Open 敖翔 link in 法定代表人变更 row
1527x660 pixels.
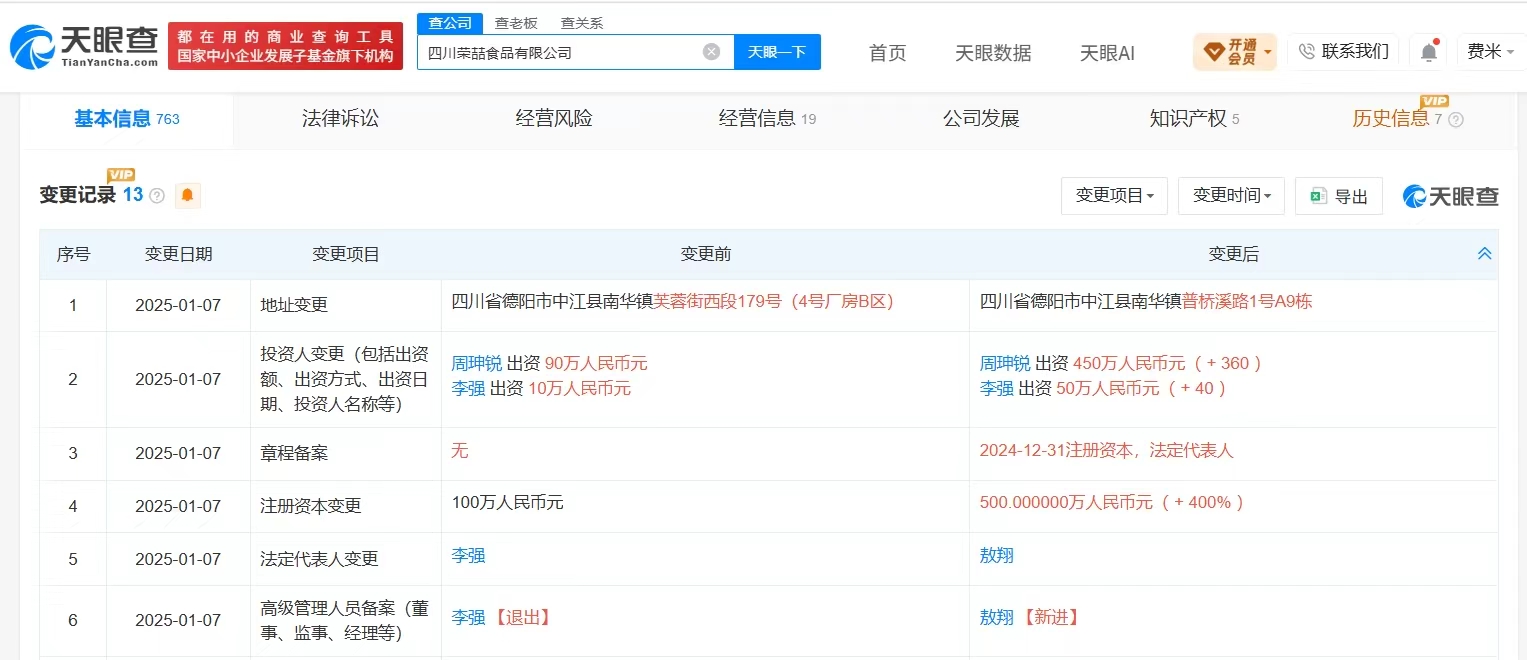pos(996,555)
